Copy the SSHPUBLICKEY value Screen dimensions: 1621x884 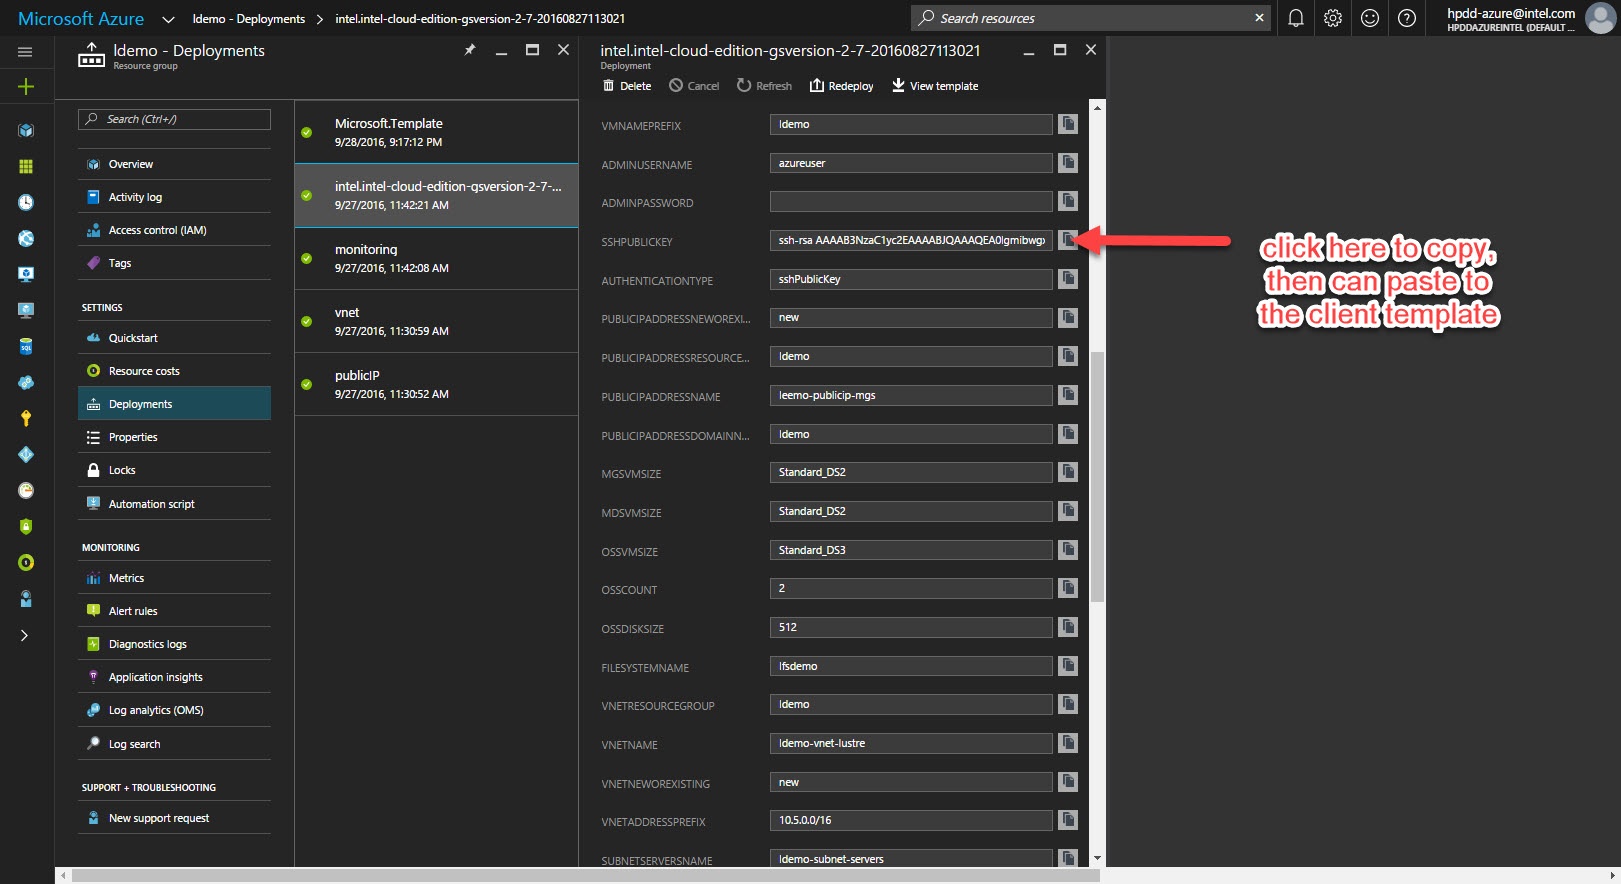pyautogui.click(x=1068, y=240)
